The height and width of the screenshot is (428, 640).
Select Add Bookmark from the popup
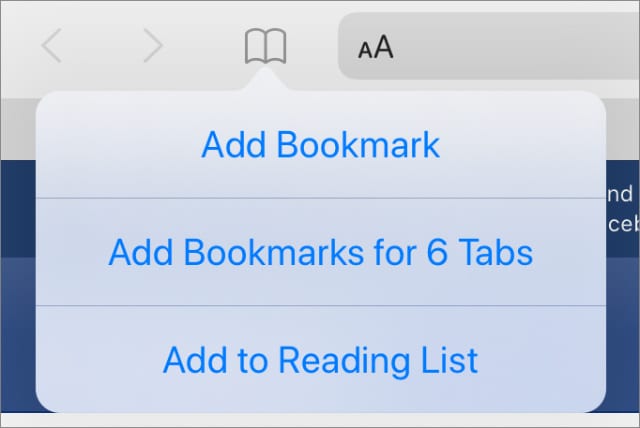pos(321,144)
